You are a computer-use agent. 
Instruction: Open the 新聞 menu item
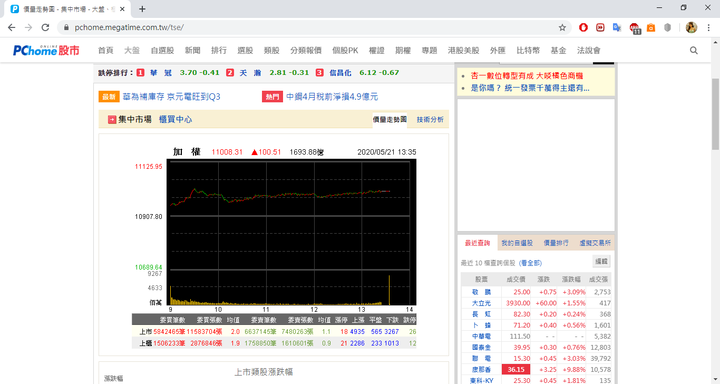point(192,51)
